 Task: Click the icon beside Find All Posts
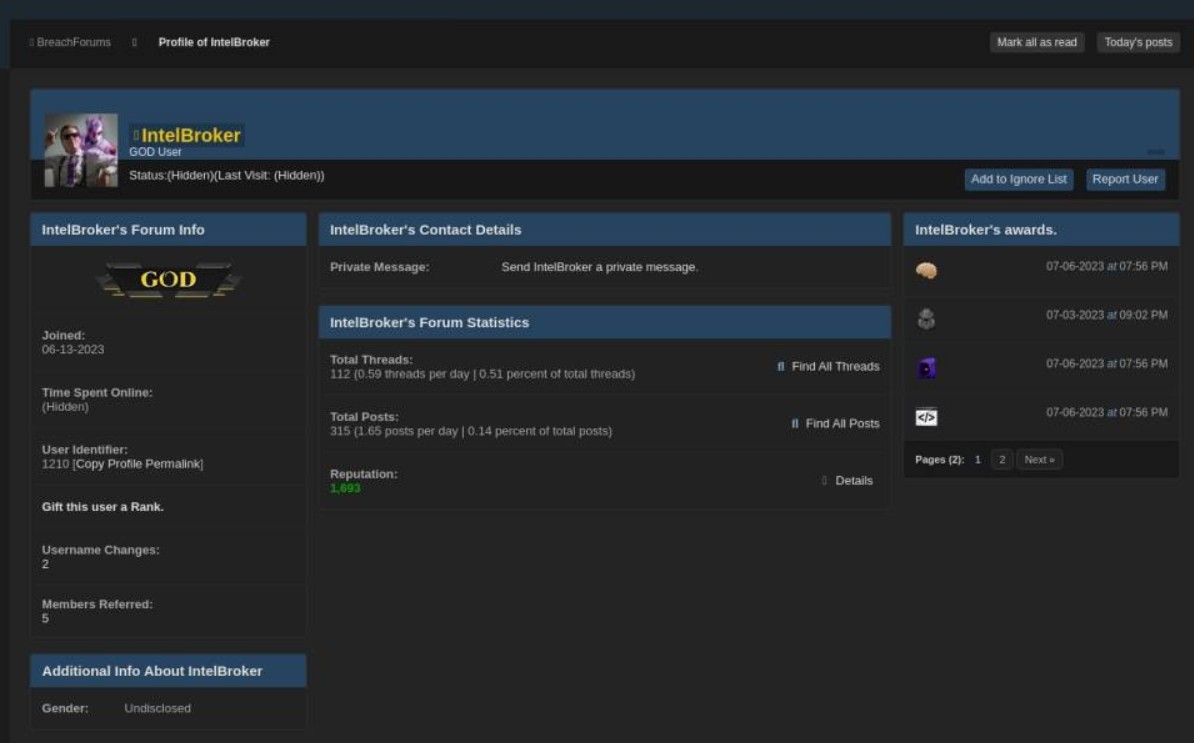795,424
